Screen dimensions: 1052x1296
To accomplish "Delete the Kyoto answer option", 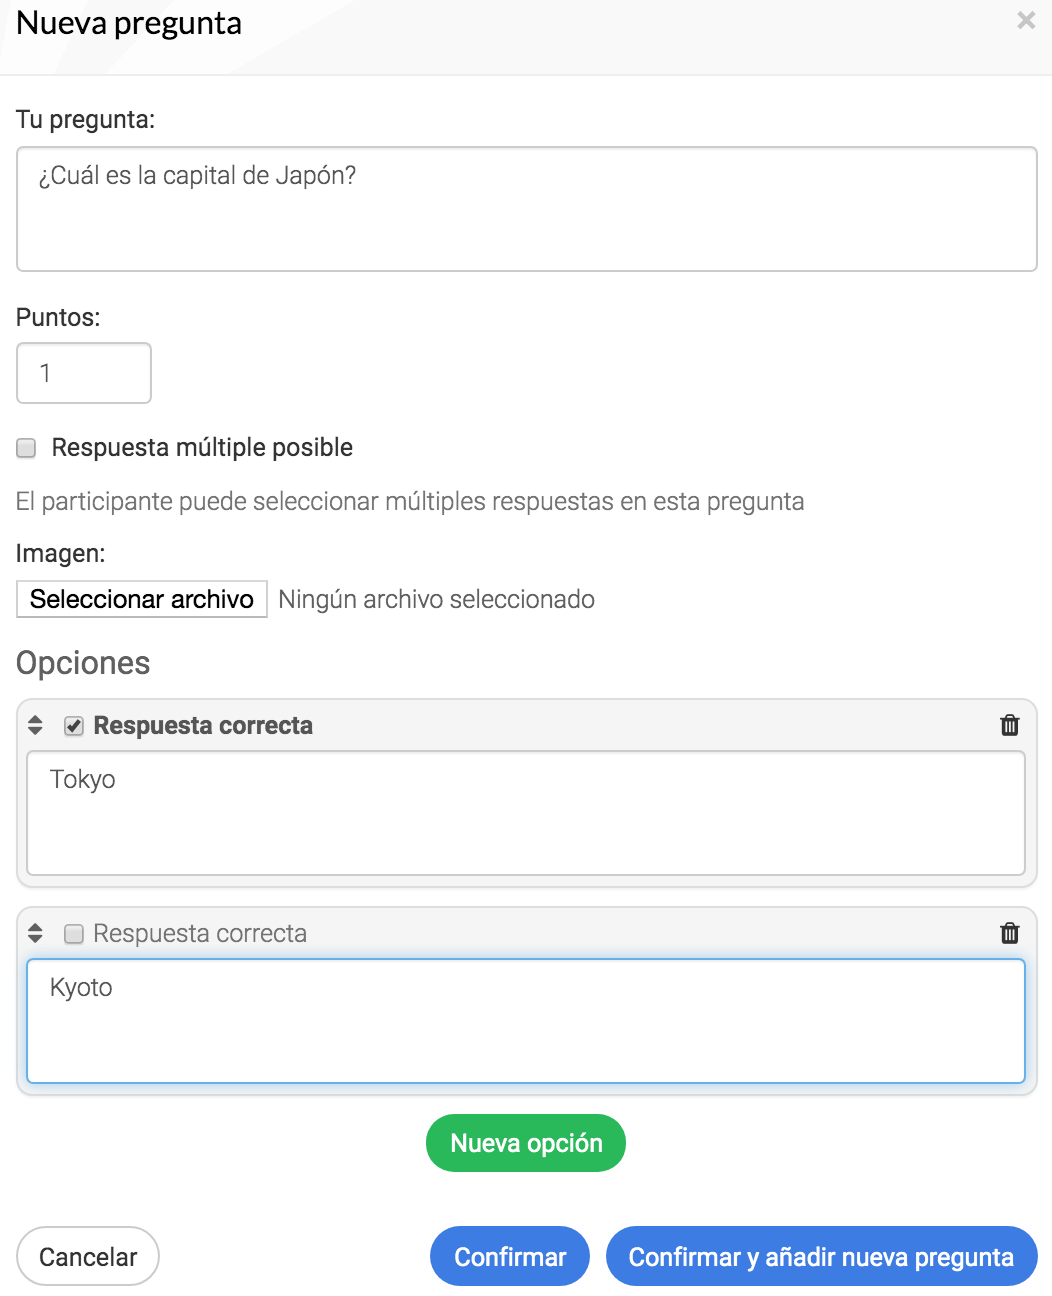I will tap(1010, 933).
